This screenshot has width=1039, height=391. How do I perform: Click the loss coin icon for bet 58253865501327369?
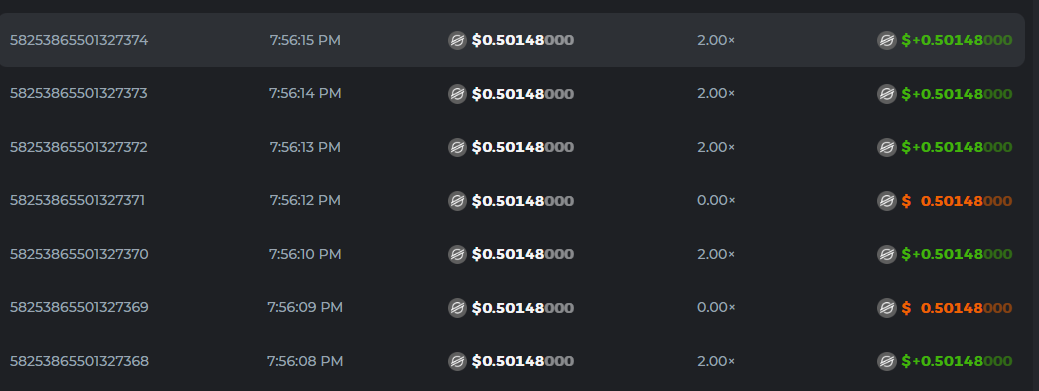887,308
